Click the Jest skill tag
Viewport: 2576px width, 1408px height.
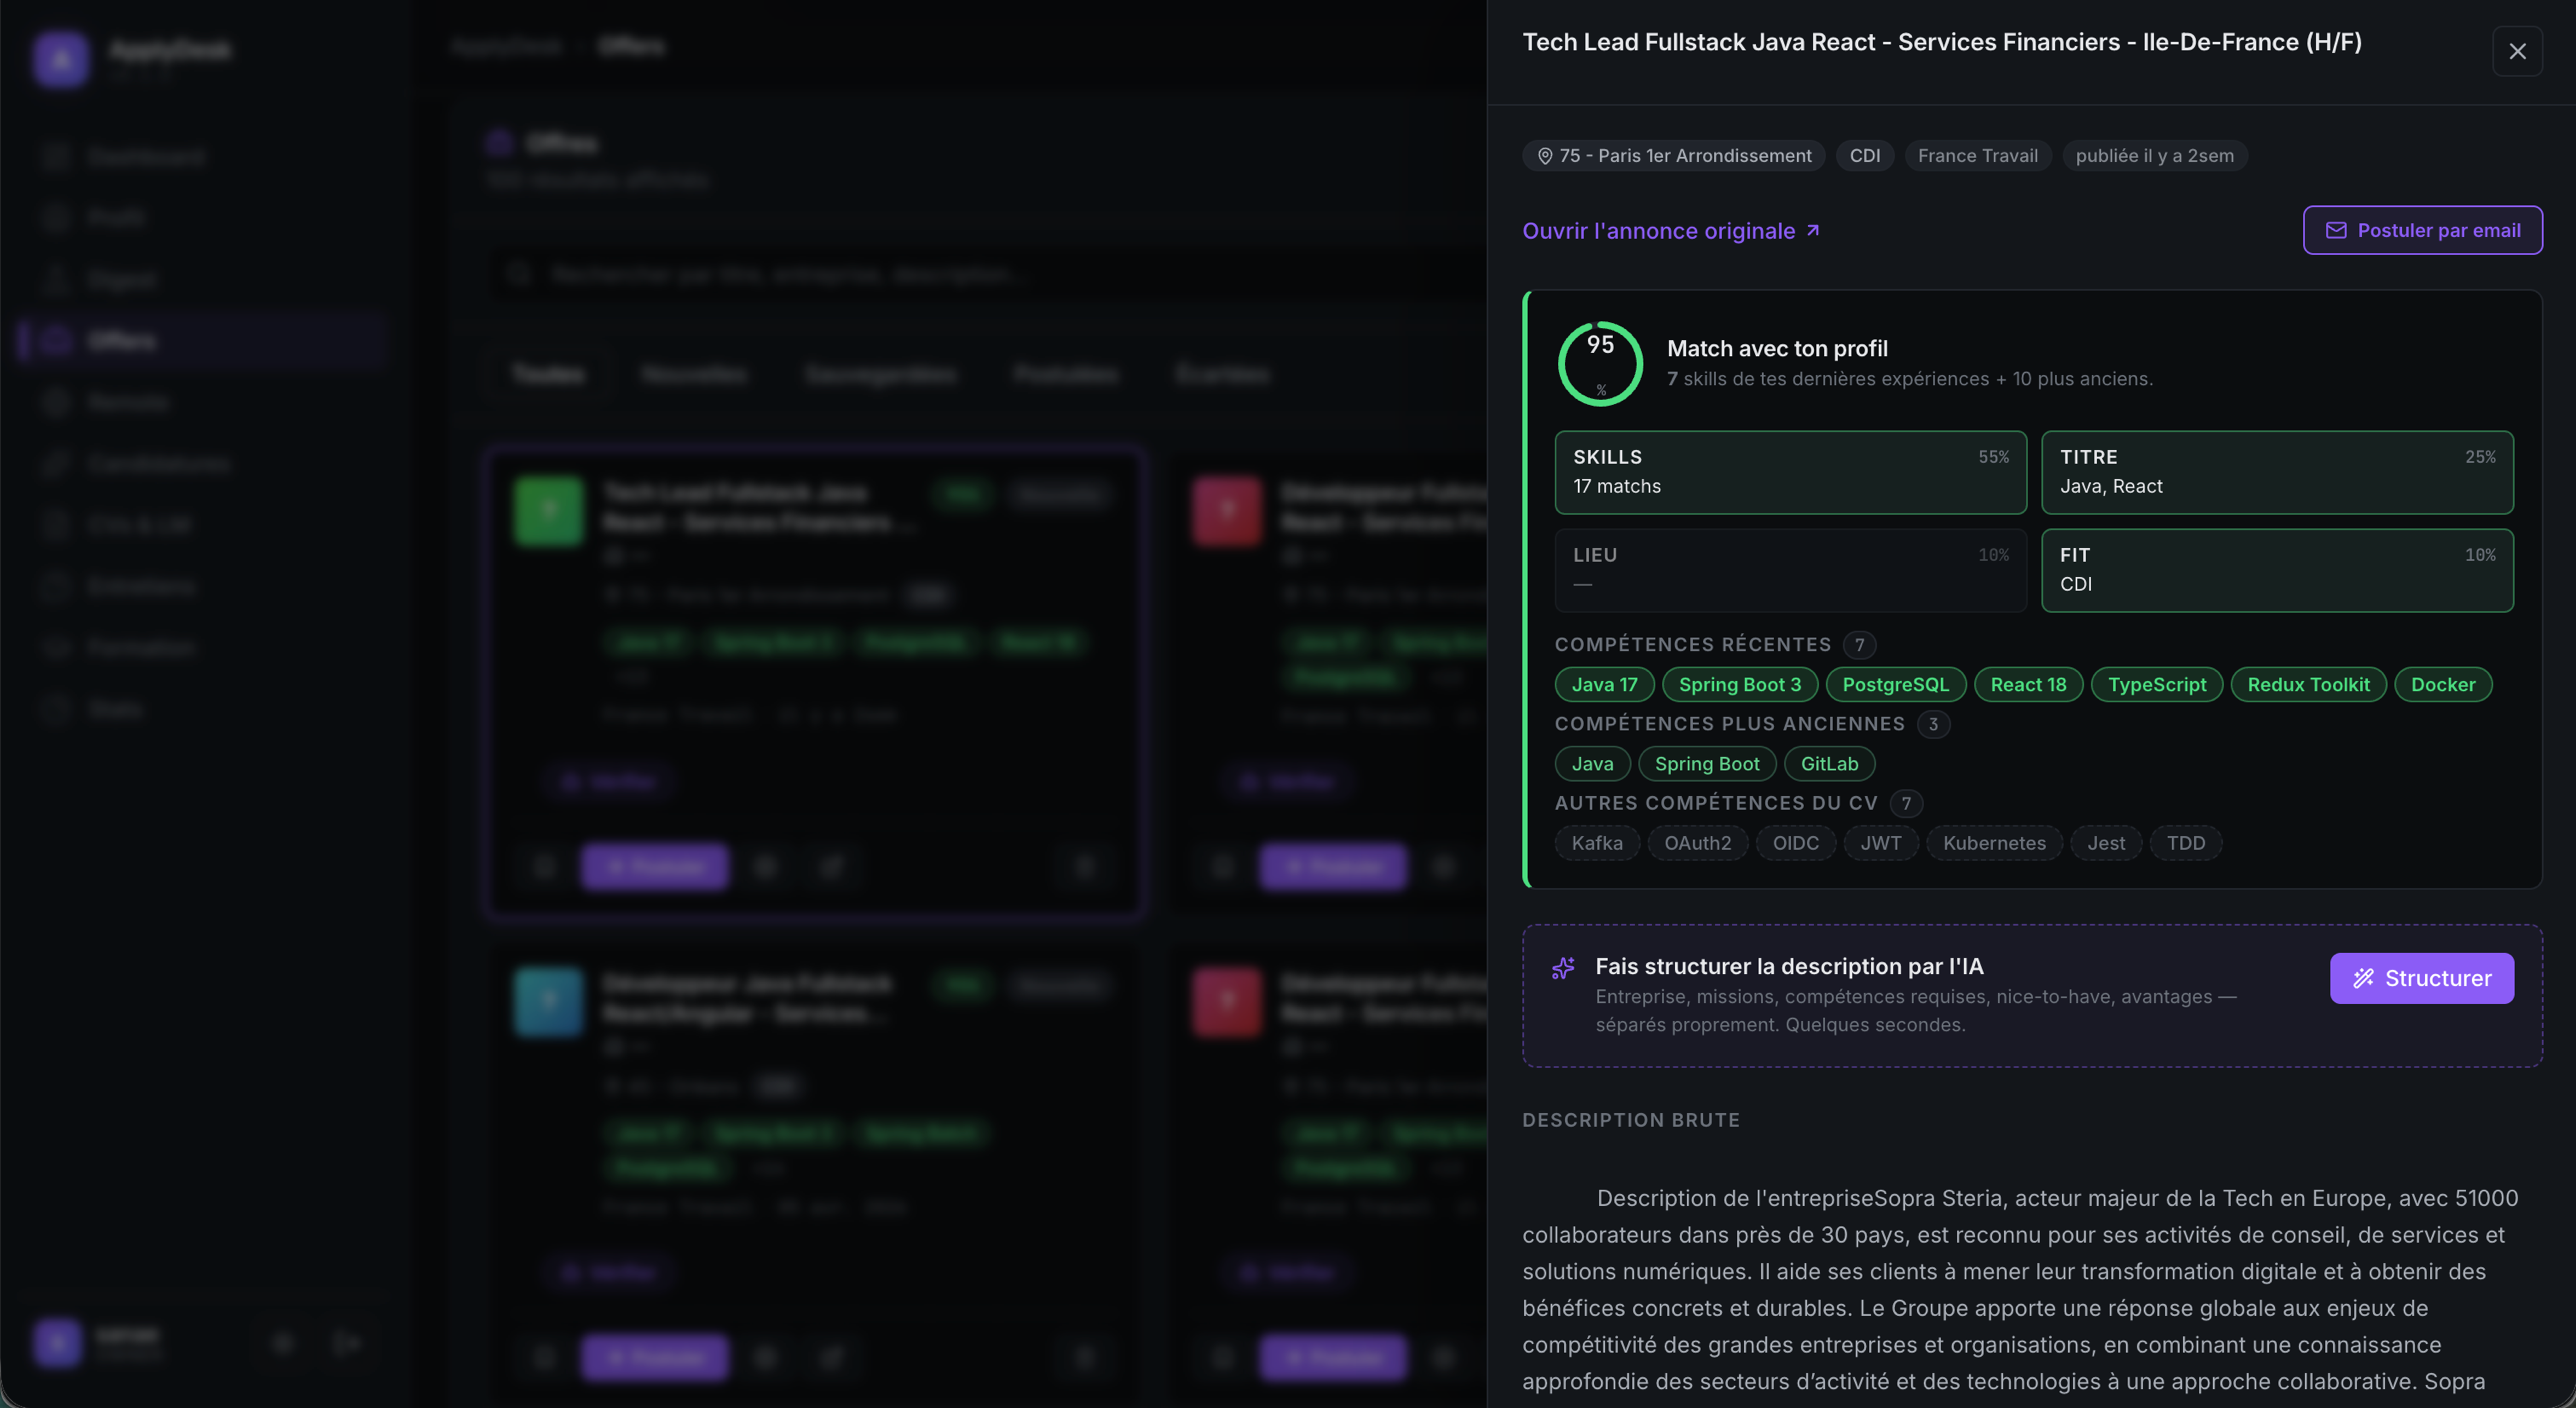(x=2105, y=843)
